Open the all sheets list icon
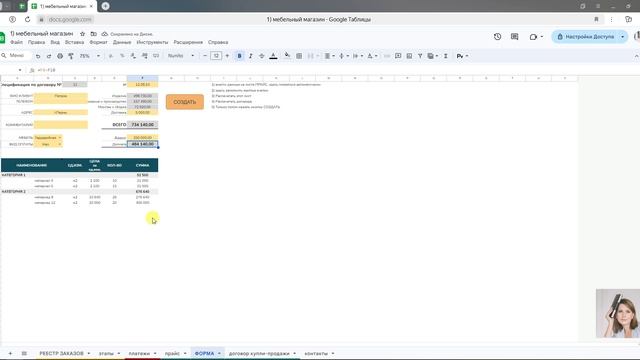This screenshot has height=360, width=640. [x=24, y=353]
